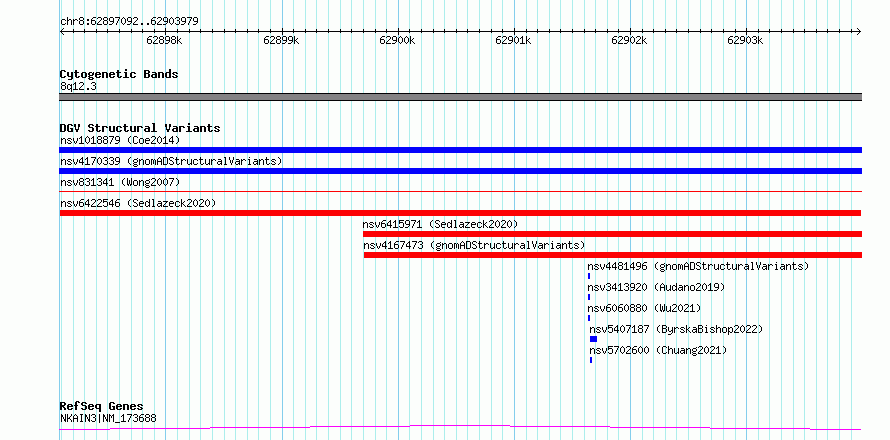Click the 62898k ruler tick label
Image resolution: width=890 pixels, height=440 pixels.
click(x=164, y=40)
